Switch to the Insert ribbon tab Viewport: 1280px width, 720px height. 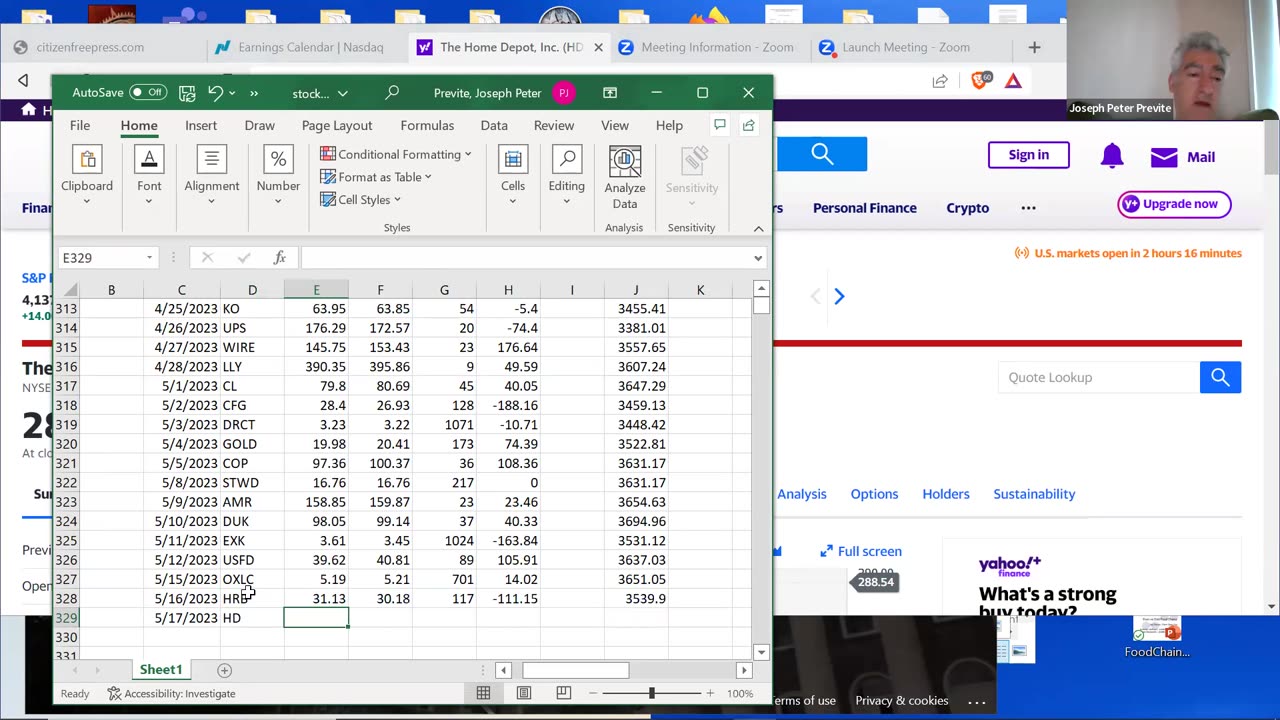click(201, 125)
